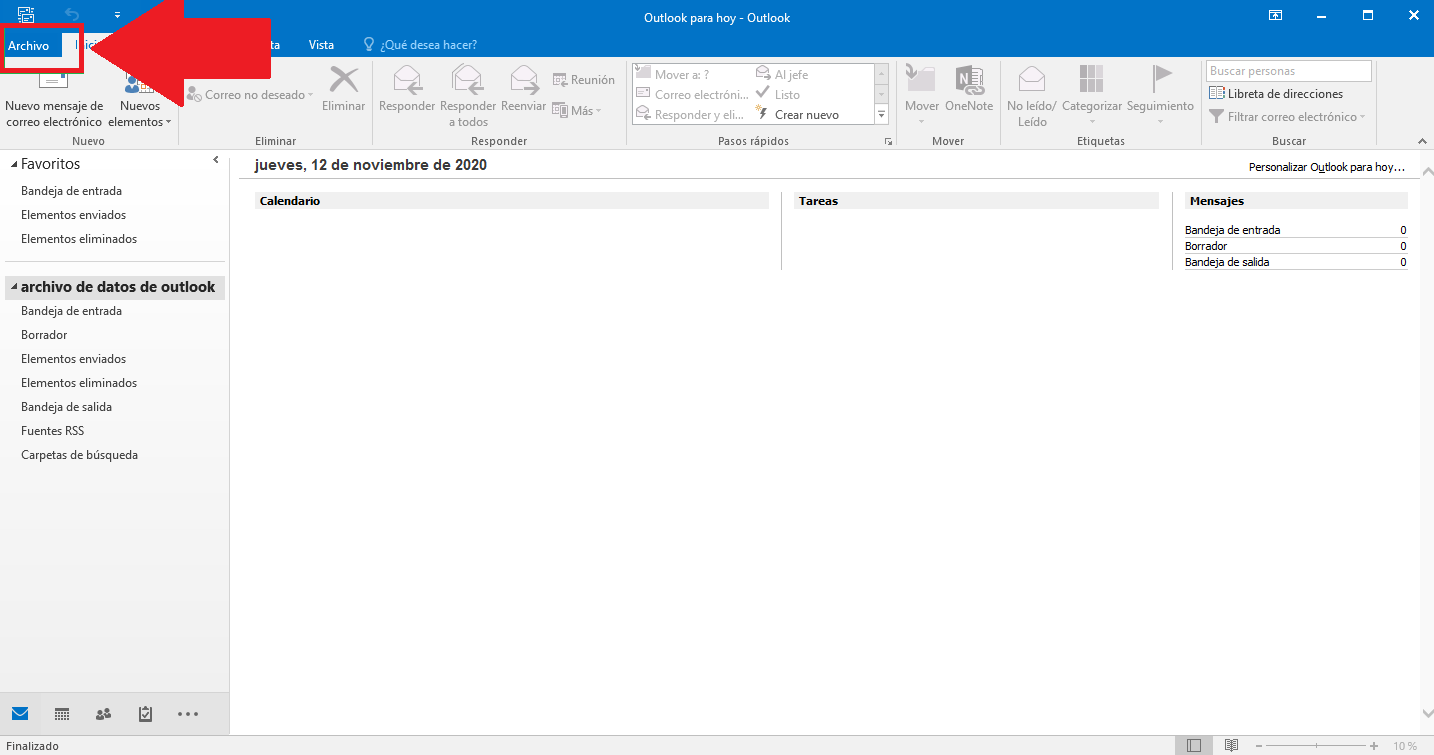Select Normal view status bar icon
The image size is (1434, 755).
1193,746
